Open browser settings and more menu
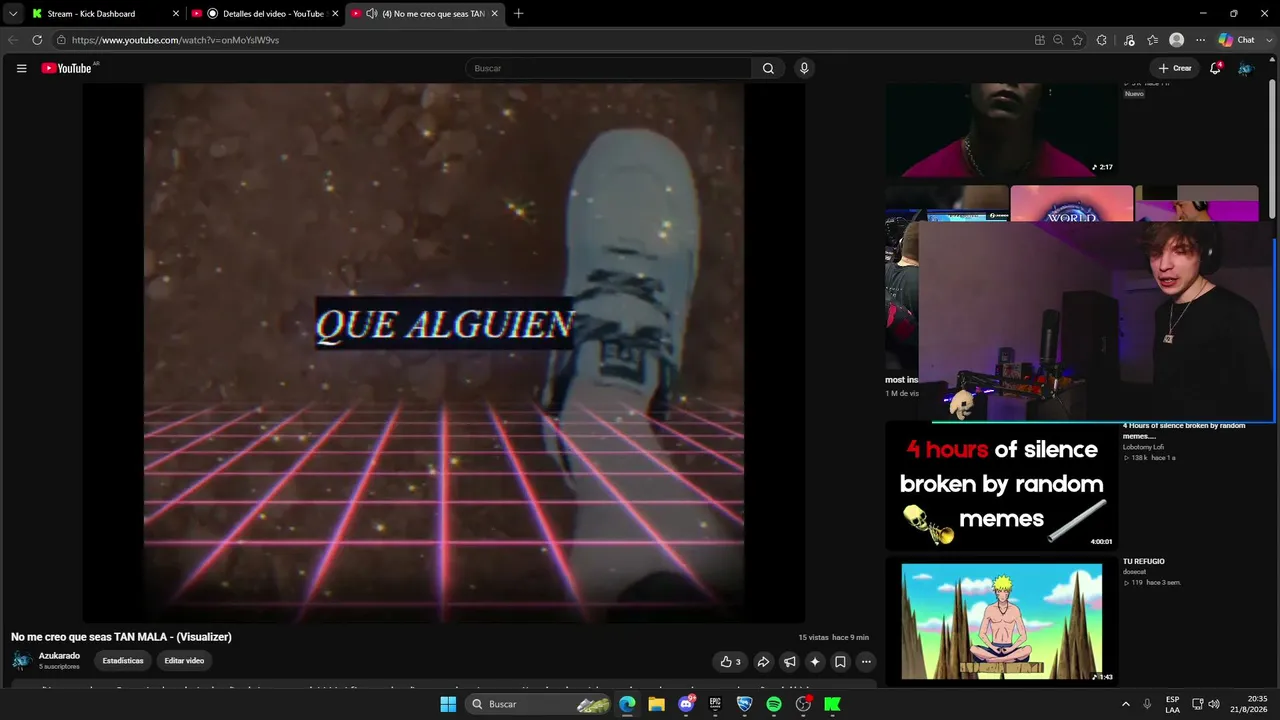 (1200, 40)
